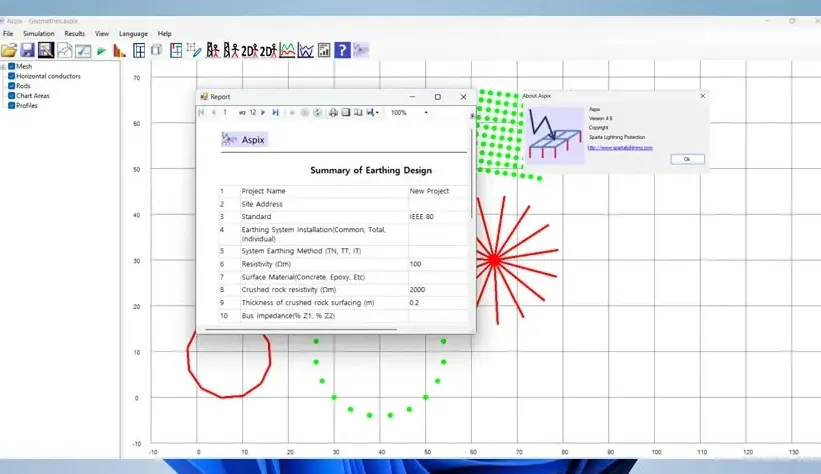821x474 pixels.
Task: Toggle print layout view in Report toolbar
Action: pyautogui.click(x=346, y=113)
